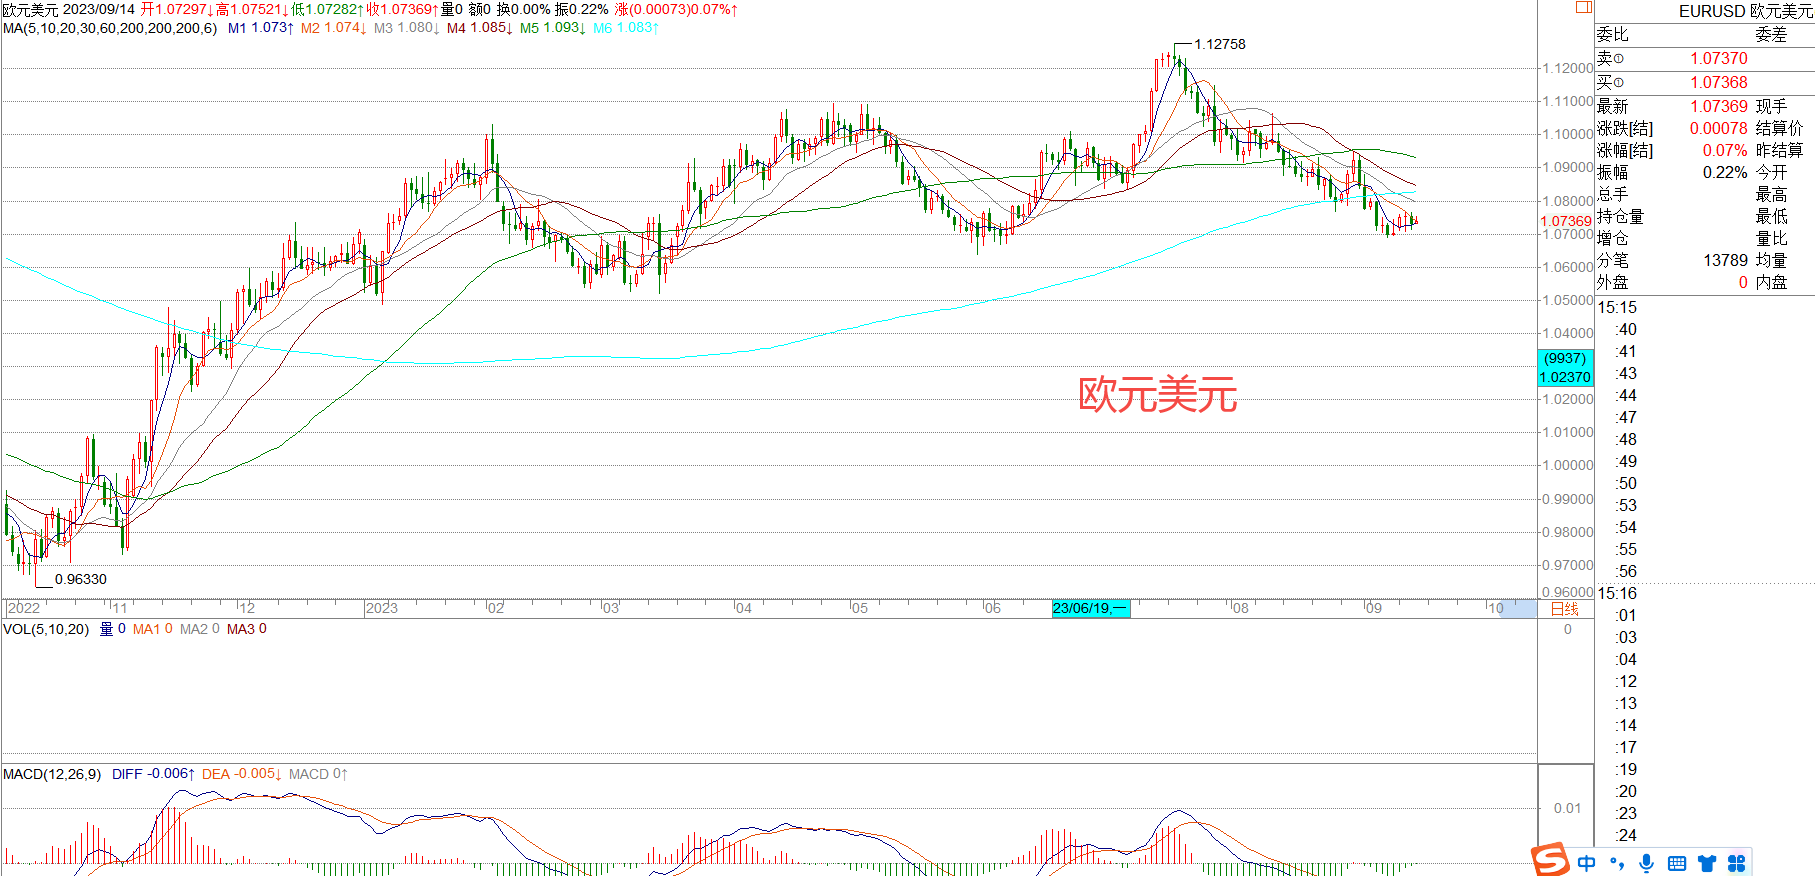Click the 委差 label
The height and width of the screenshot is (876, 1815).
coord(1771,34)
